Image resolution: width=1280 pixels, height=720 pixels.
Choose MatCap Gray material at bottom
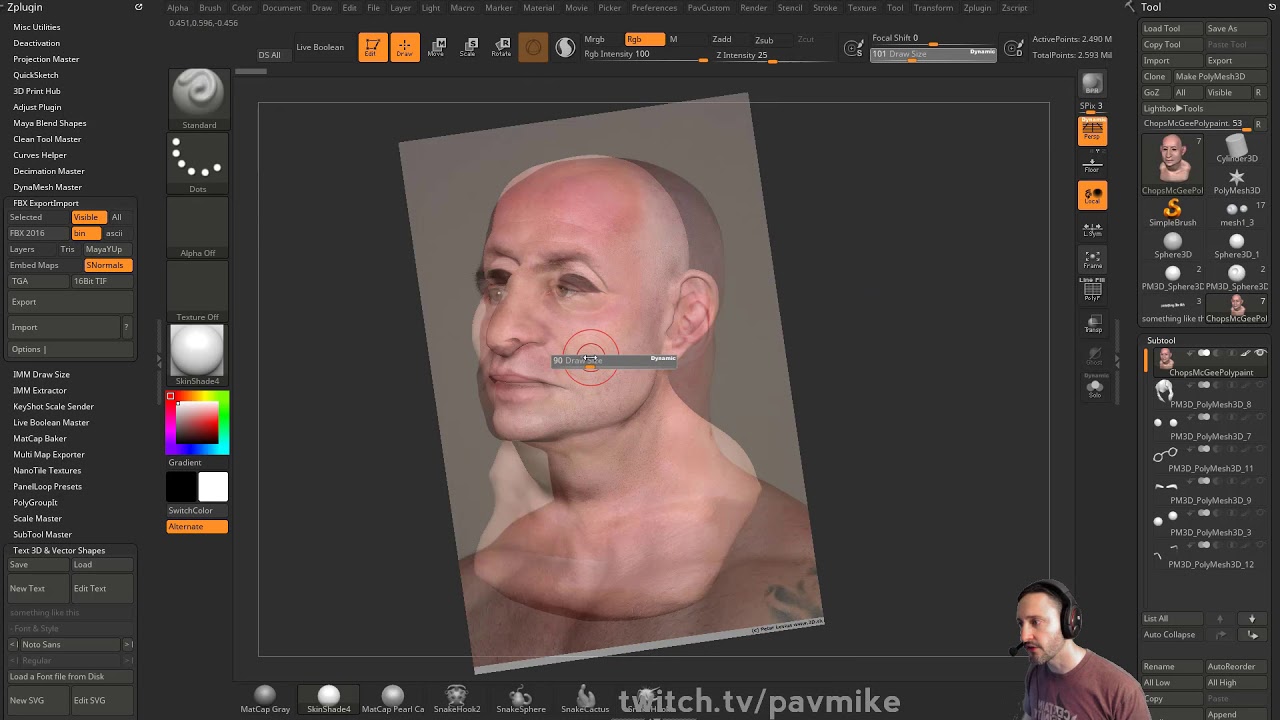(265, 699)
